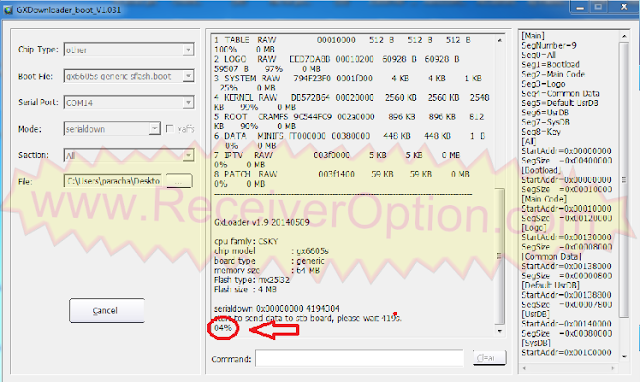Click segment list vertical scrollbar thumb
Viewport: 640px width, 382px height.
tap(624, 180)
